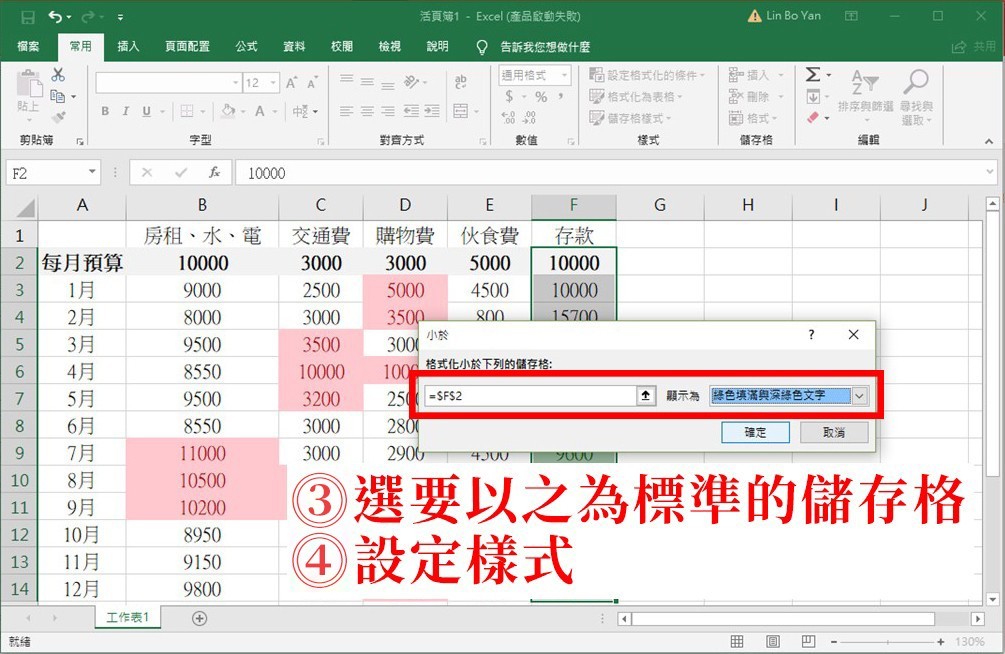Click the vertical scrollbar down arrow
This screenshot has width=1005, height=654.
[992, 600]
